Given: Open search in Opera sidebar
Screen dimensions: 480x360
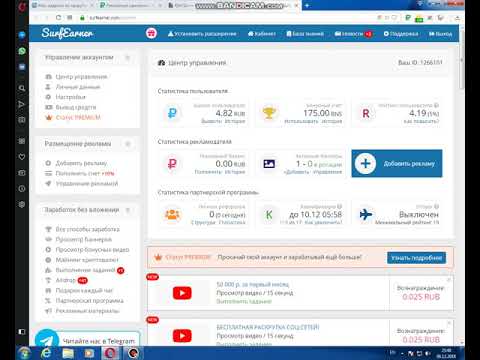Looking at the screenshot, I should coord(22,88).
